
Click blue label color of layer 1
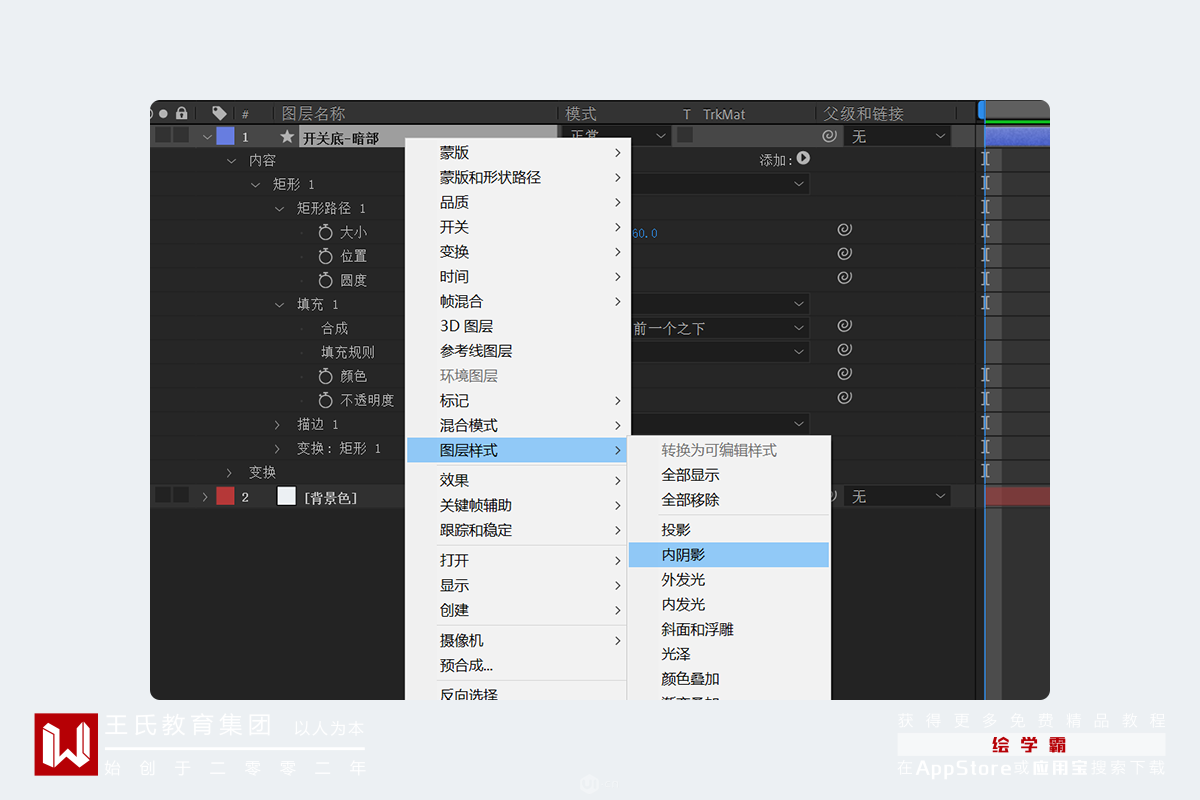pyautogui.click(x=225, y=136)
